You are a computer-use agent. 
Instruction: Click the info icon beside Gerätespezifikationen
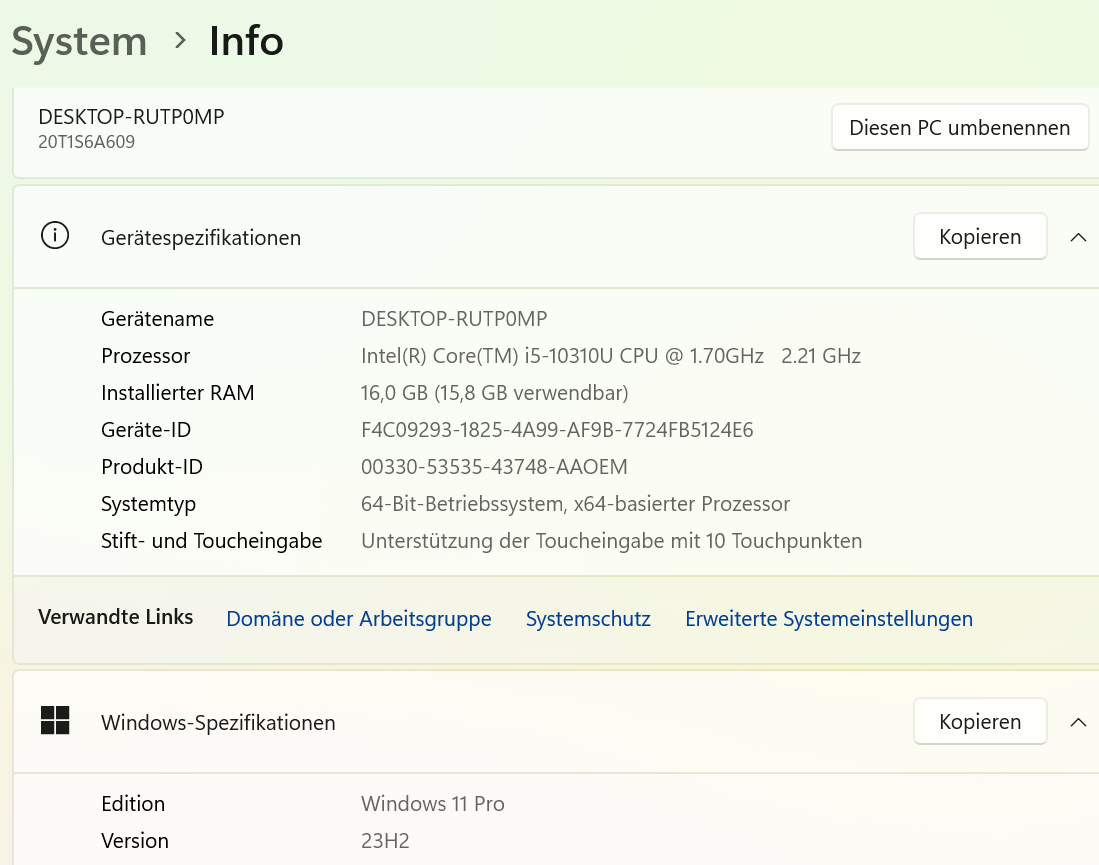pos(55,236)
